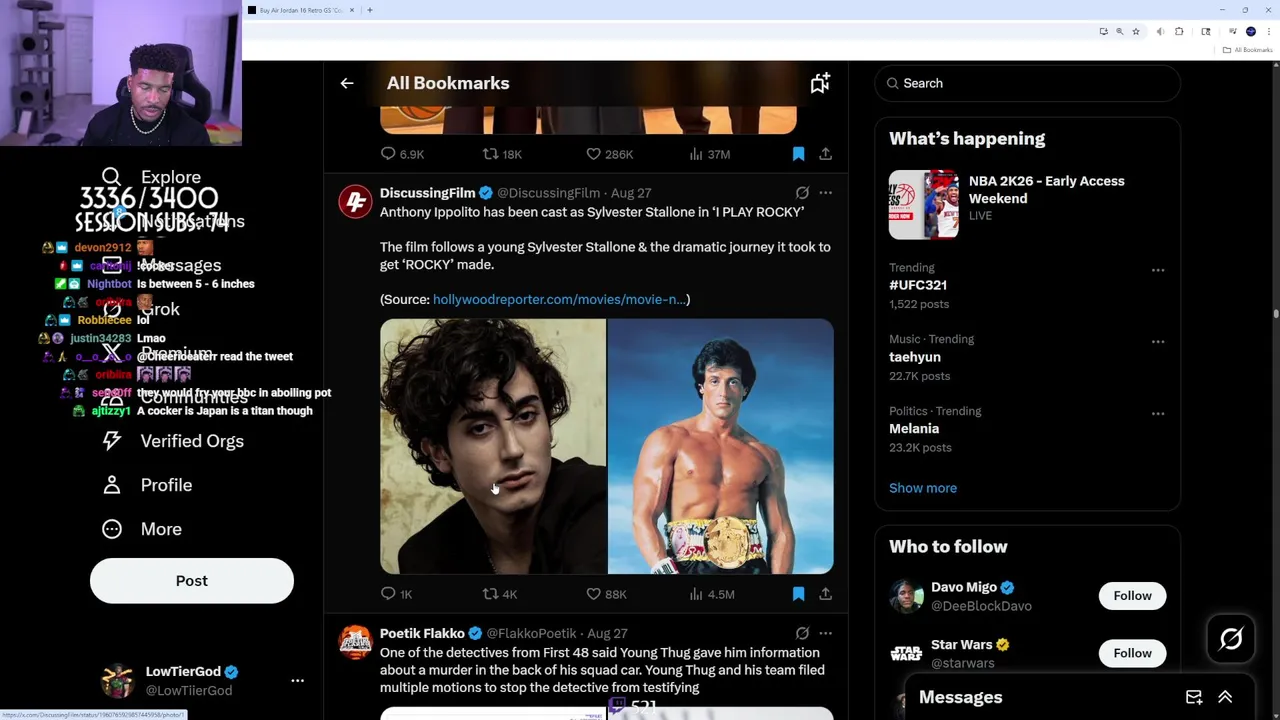
Task: Open more options for taehyun trend
Action: click(x=1157, y=342)
